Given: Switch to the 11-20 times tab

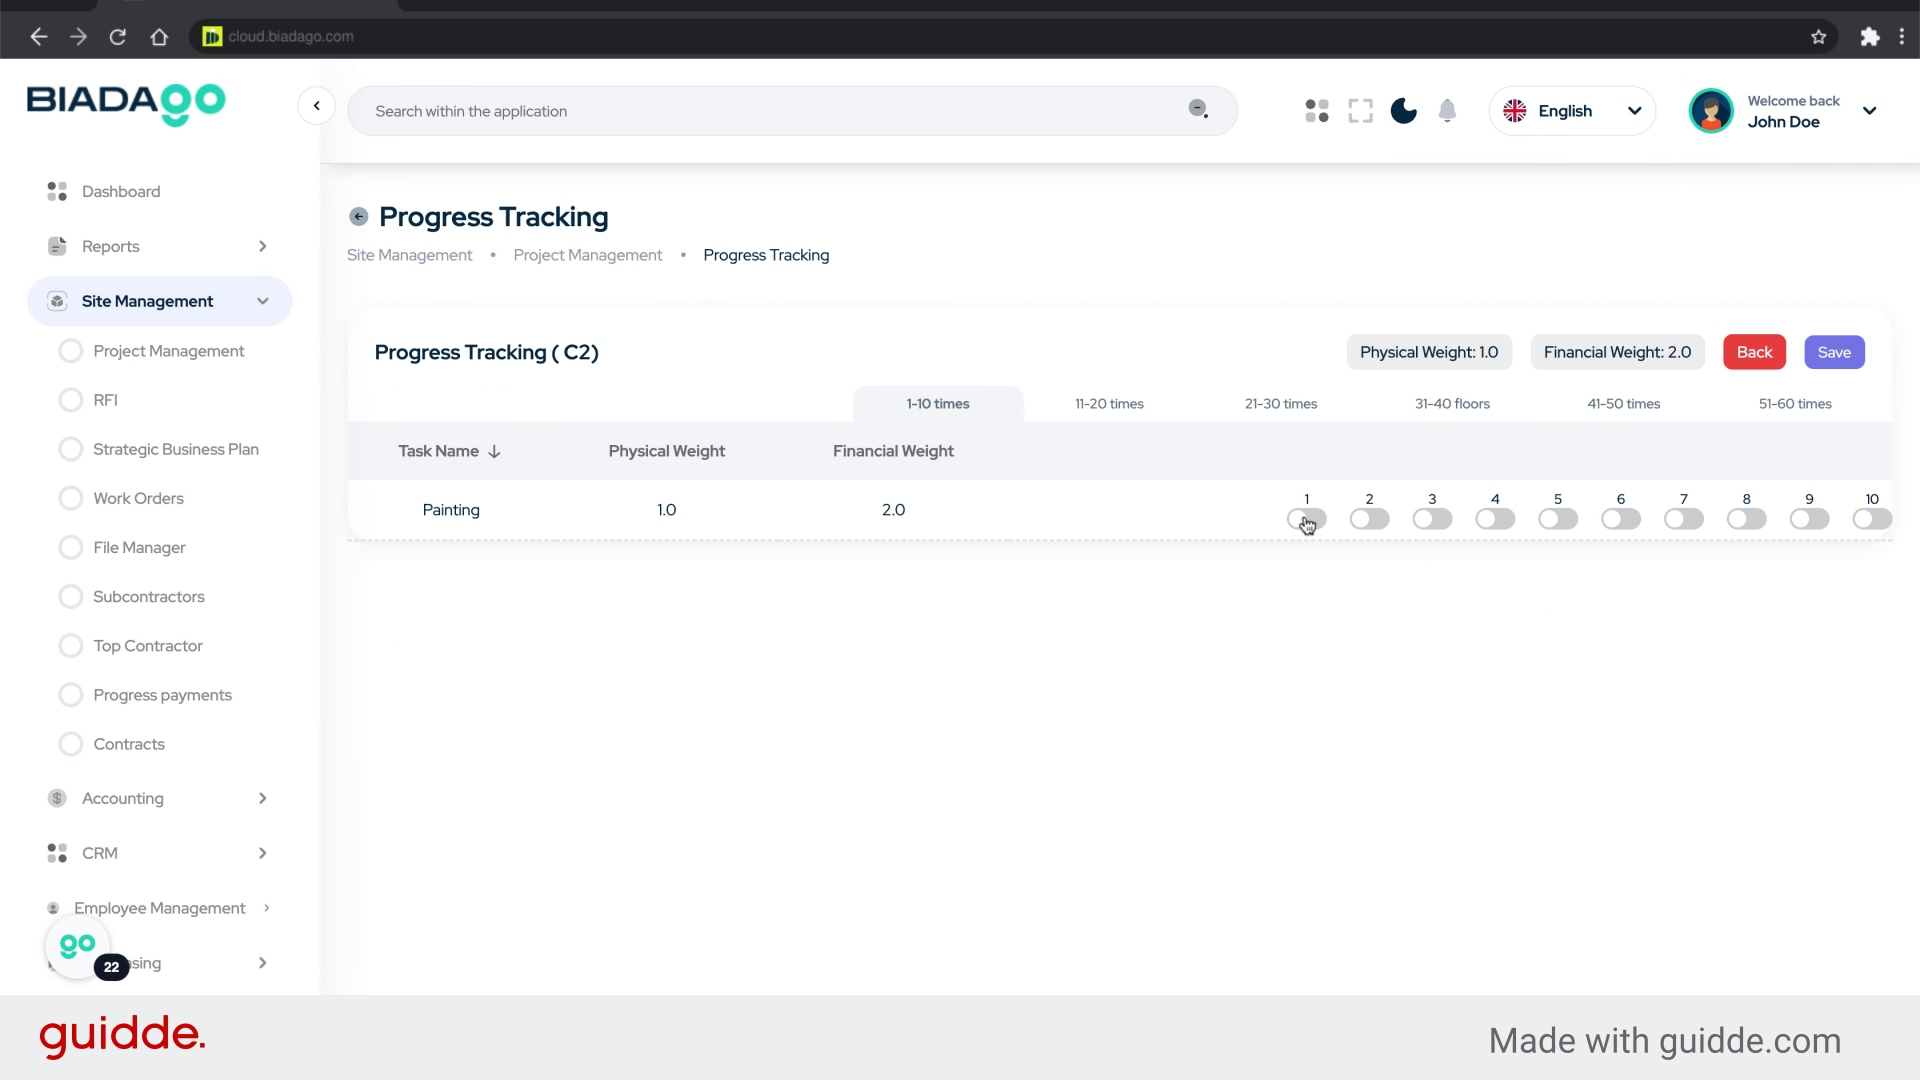Looking at the screenshot, I should 1109,404.
